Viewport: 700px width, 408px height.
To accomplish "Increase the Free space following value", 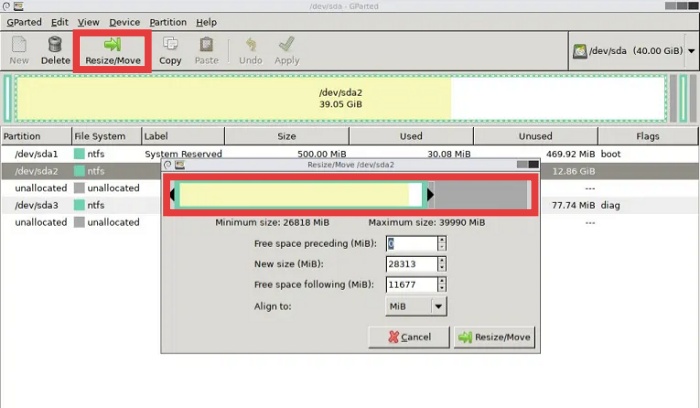I will click(x=442, y=280).
